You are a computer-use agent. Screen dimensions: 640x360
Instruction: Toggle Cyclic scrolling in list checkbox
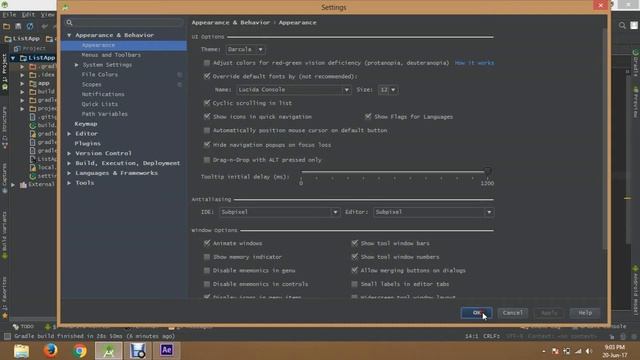207,103
